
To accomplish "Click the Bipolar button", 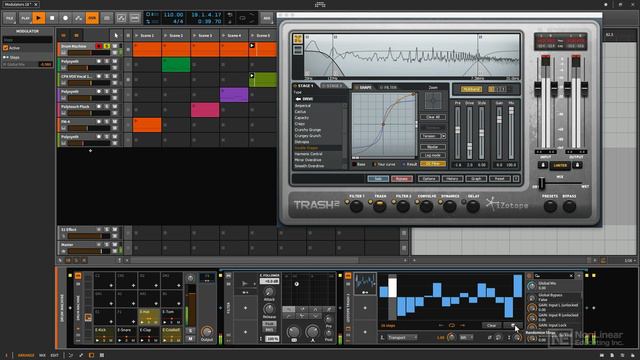I will tap(433, 147).
